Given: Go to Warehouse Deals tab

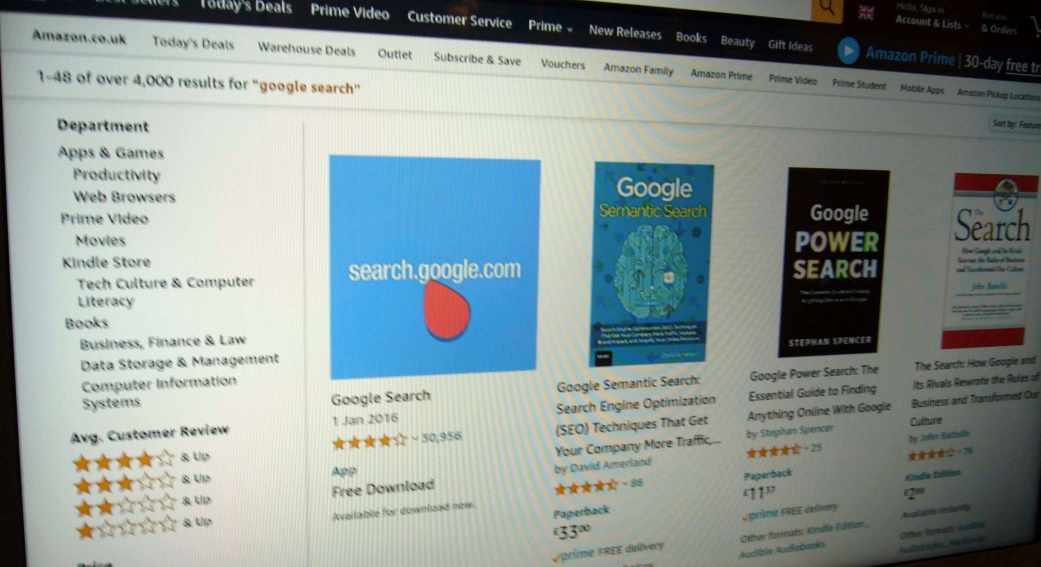Looking at the screenshot, I should tap(307, 49).
